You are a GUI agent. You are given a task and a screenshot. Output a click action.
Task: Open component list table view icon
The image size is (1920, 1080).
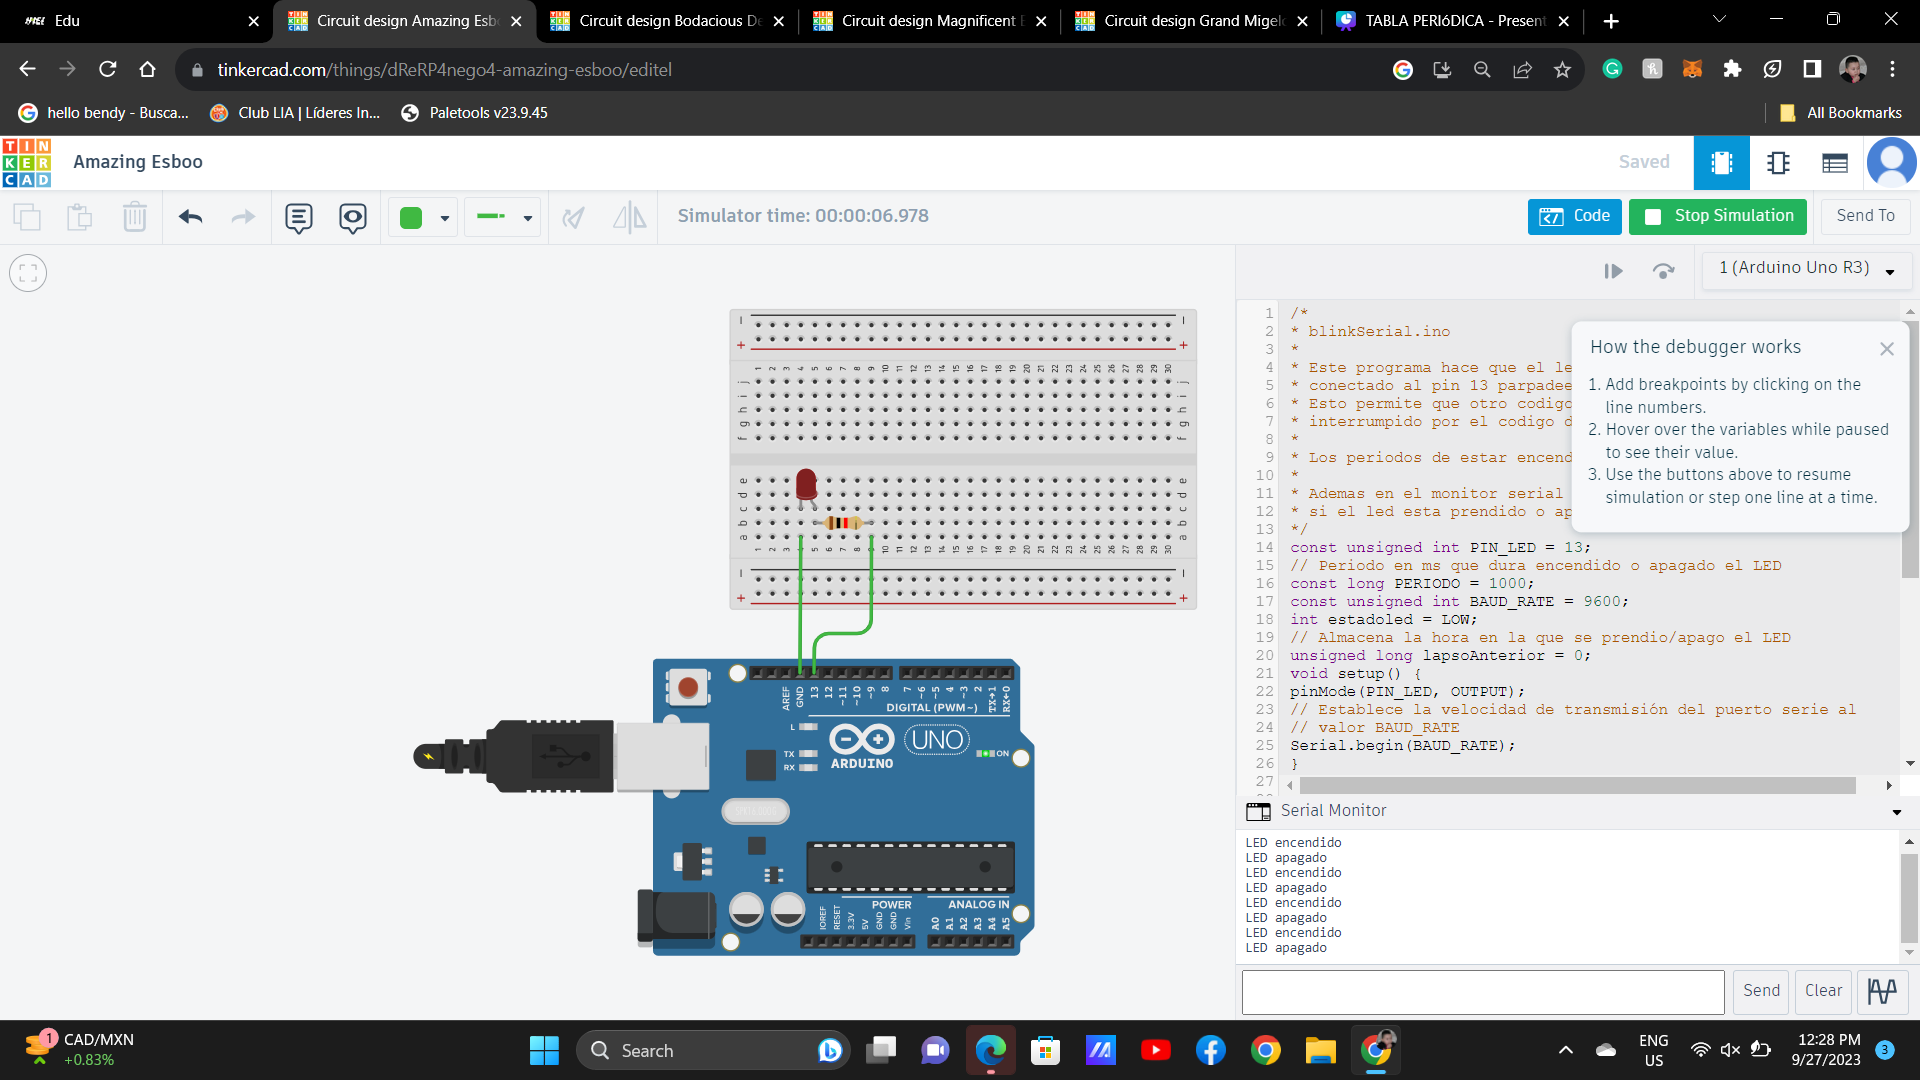tap(1834, 162)
